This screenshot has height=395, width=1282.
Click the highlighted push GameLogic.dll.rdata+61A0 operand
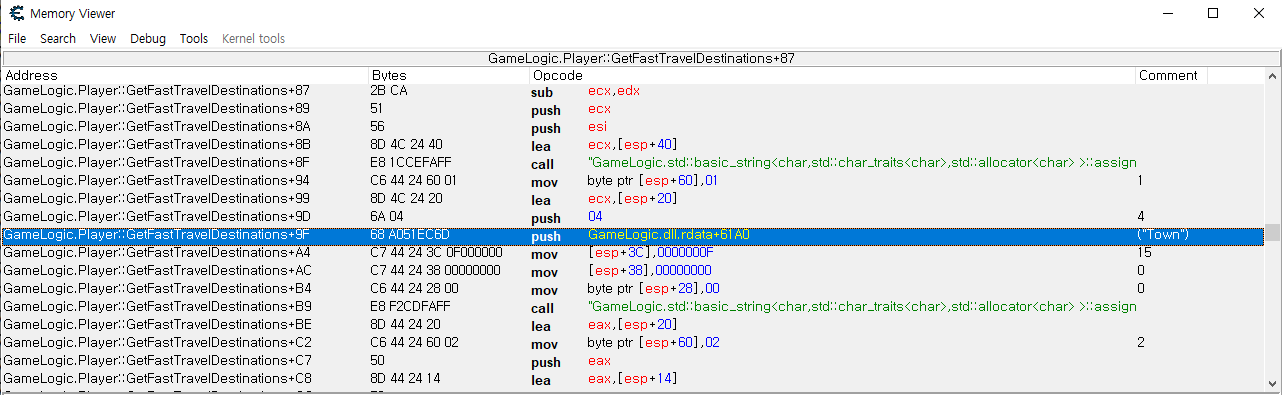pyautogui.click(x=669, y=235)
